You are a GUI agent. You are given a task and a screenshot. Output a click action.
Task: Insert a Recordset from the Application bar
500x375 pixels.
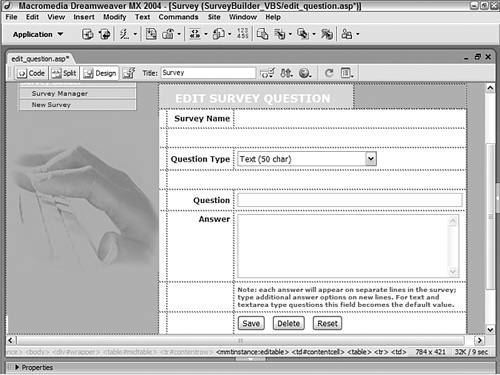click(88, 34)
